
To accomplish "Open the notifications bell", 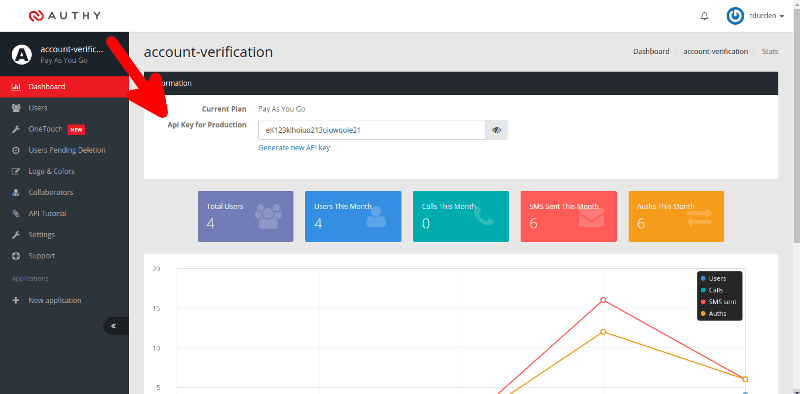I will 705,16.
